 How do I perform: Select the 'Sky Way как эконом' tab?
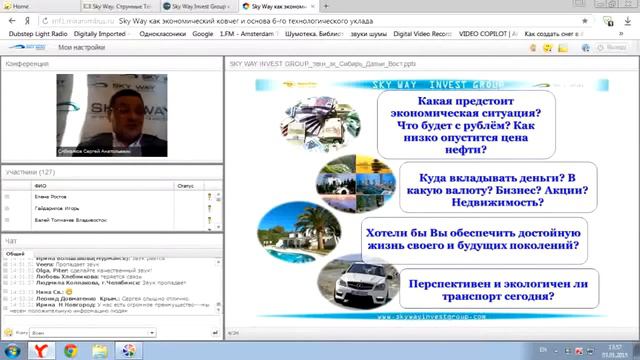tap(278, 6)
